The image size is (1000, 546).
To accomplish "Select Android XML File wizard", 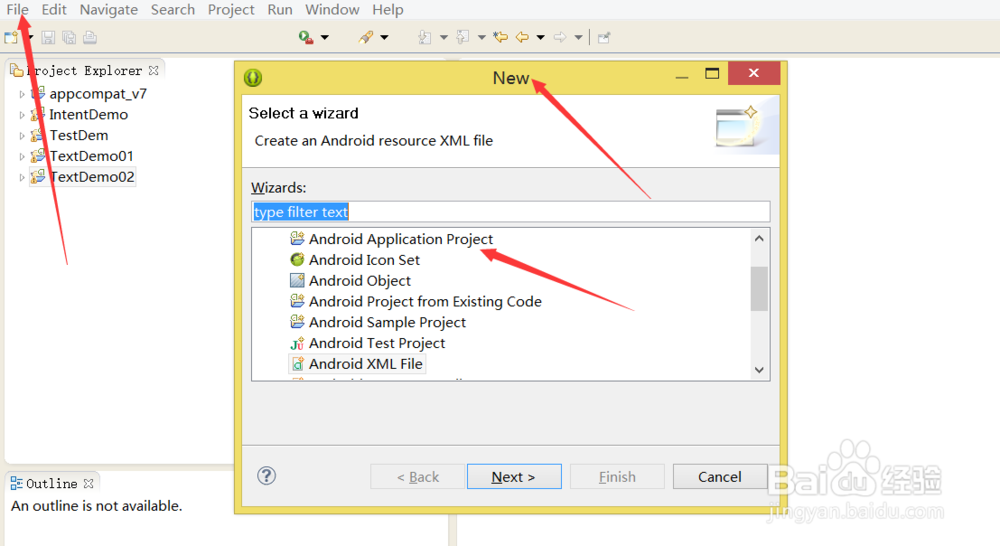I will click(x=365, y=364).
